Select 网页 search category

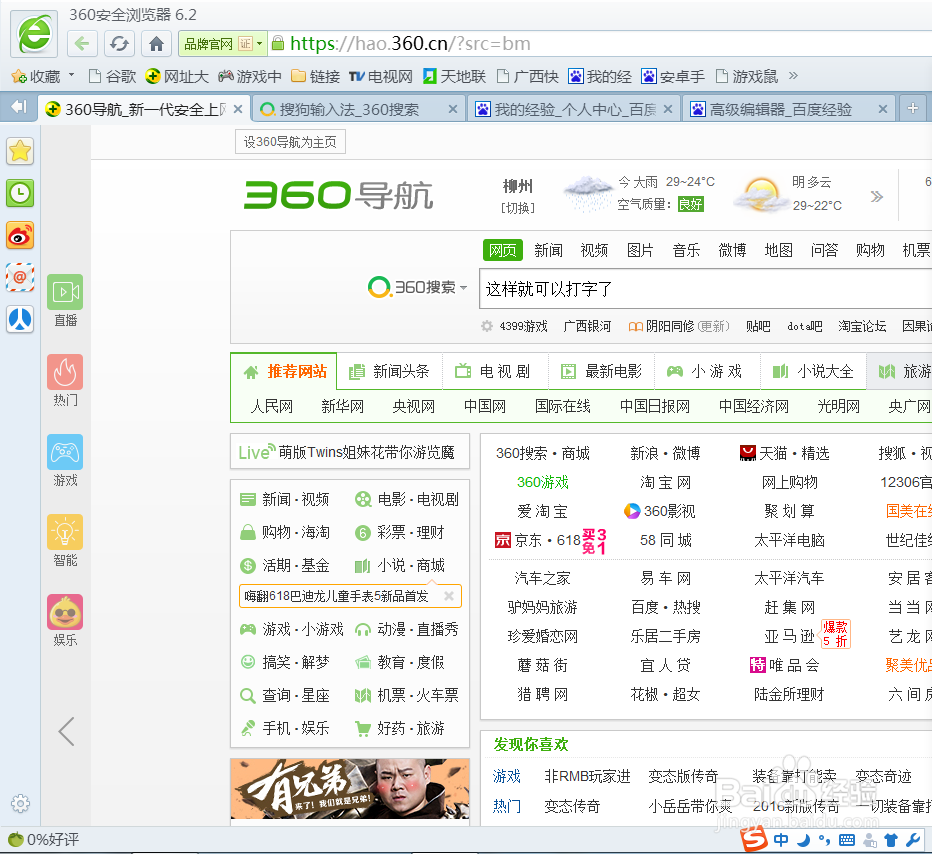coord(503,250)
